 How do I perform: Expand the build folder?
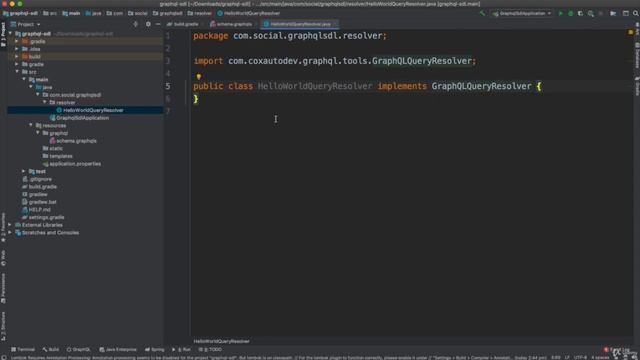(x=17, y=56)
